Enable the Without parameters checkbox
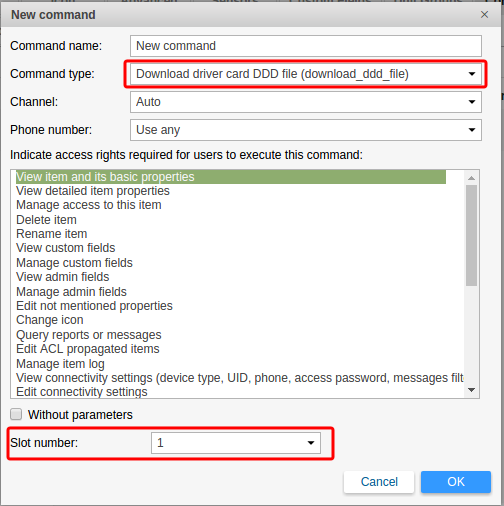This screenshot has width=504, height=506. coord(16,414)
